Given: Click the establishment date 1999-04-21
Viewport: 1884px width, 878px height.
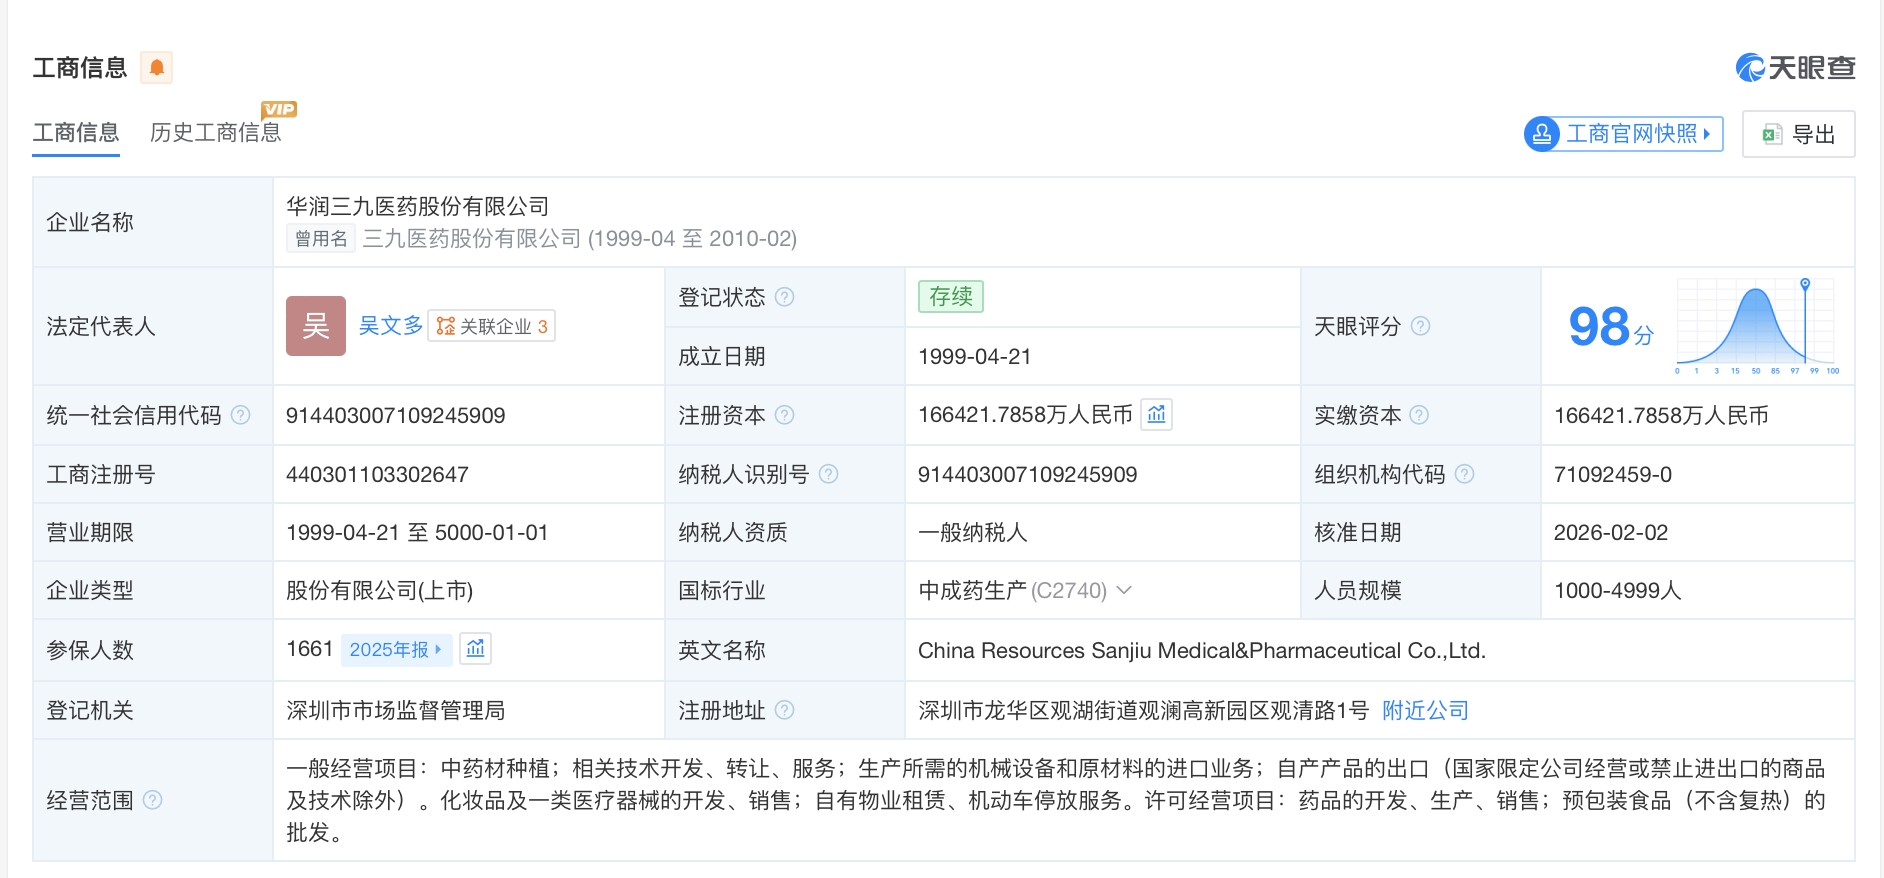Looking at the screenshot, I should (x=975, y=356).
